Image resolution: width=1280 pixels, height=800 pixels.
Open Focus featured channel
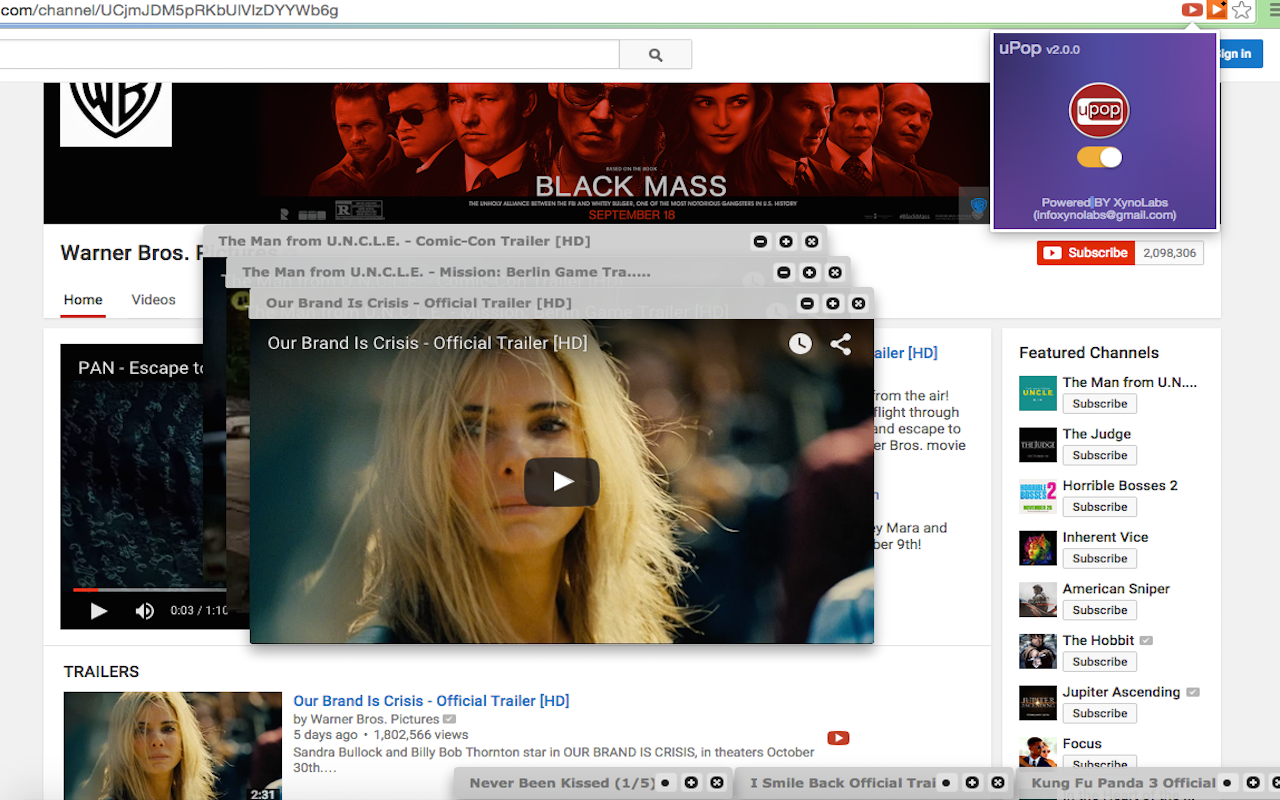(1082, 744)
